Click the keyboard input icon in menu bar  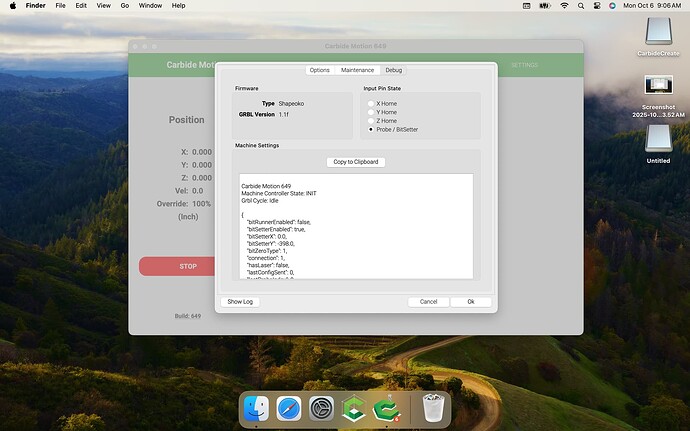coord(526,6)
